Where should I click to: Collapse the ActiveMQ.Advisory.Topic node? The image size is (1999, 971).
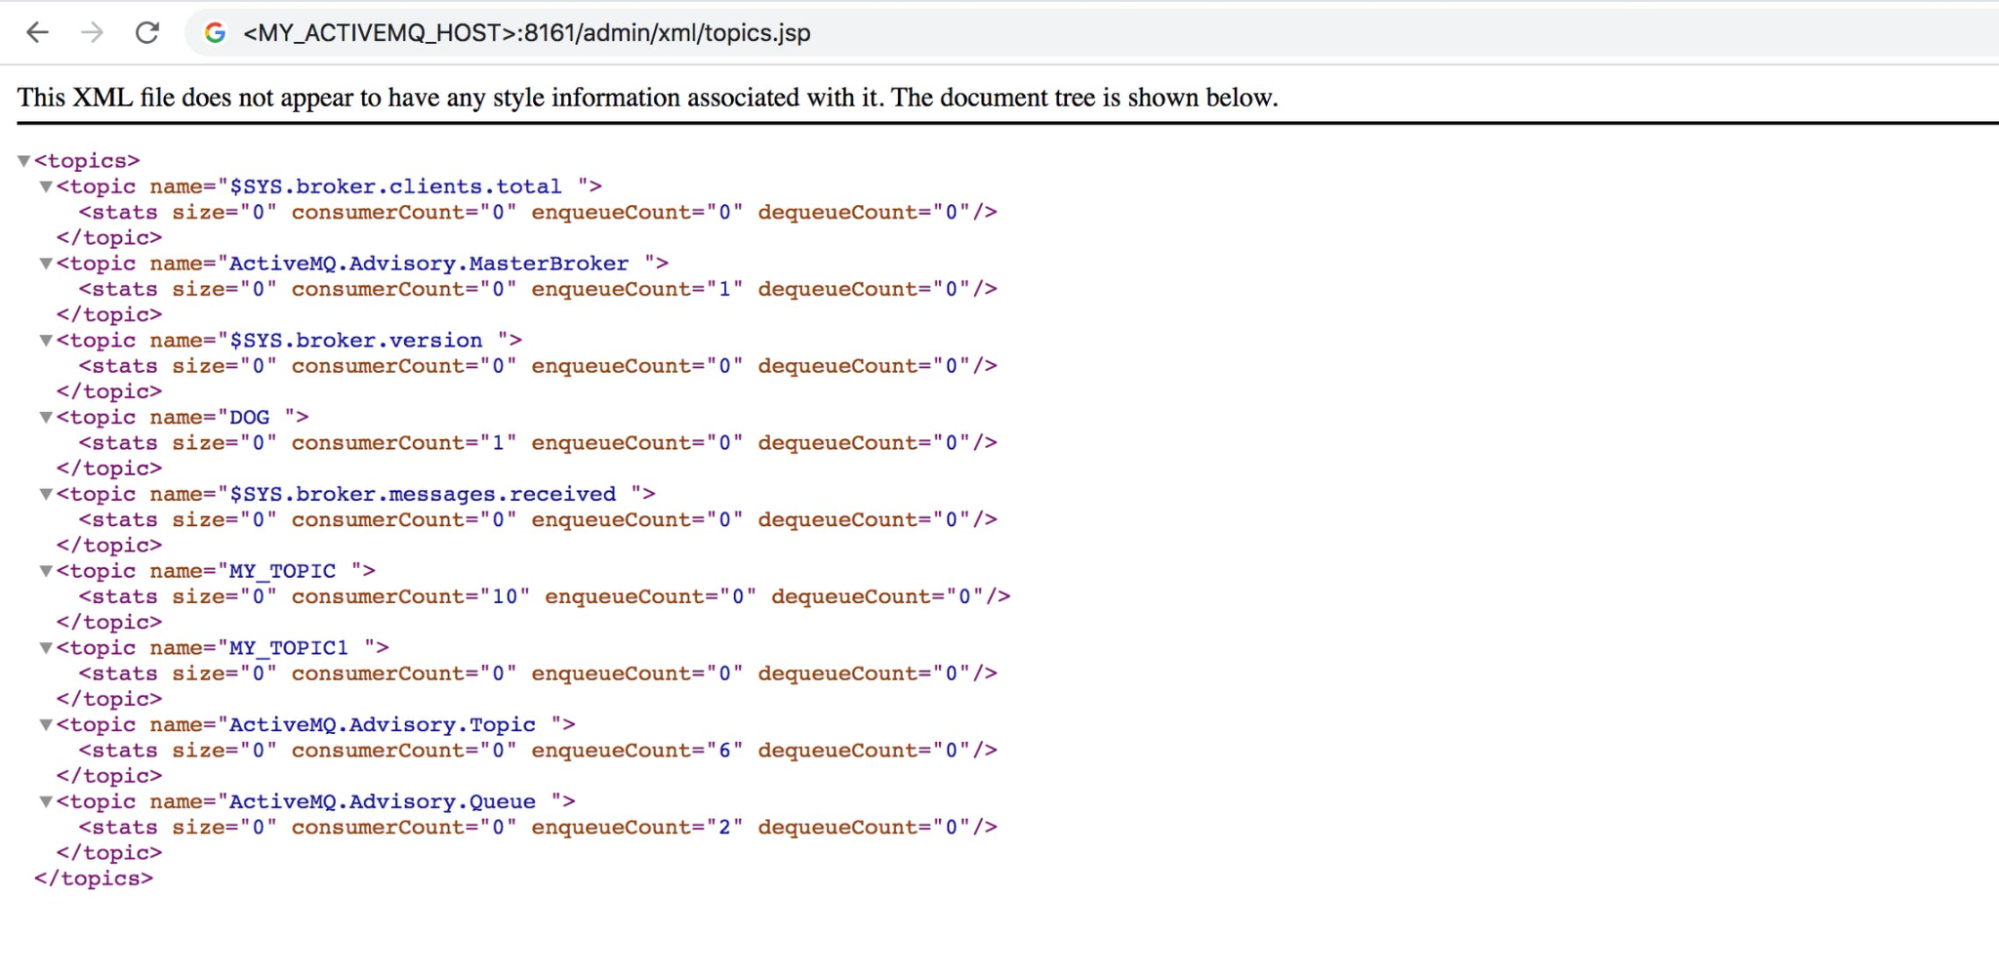coord(46,724)
